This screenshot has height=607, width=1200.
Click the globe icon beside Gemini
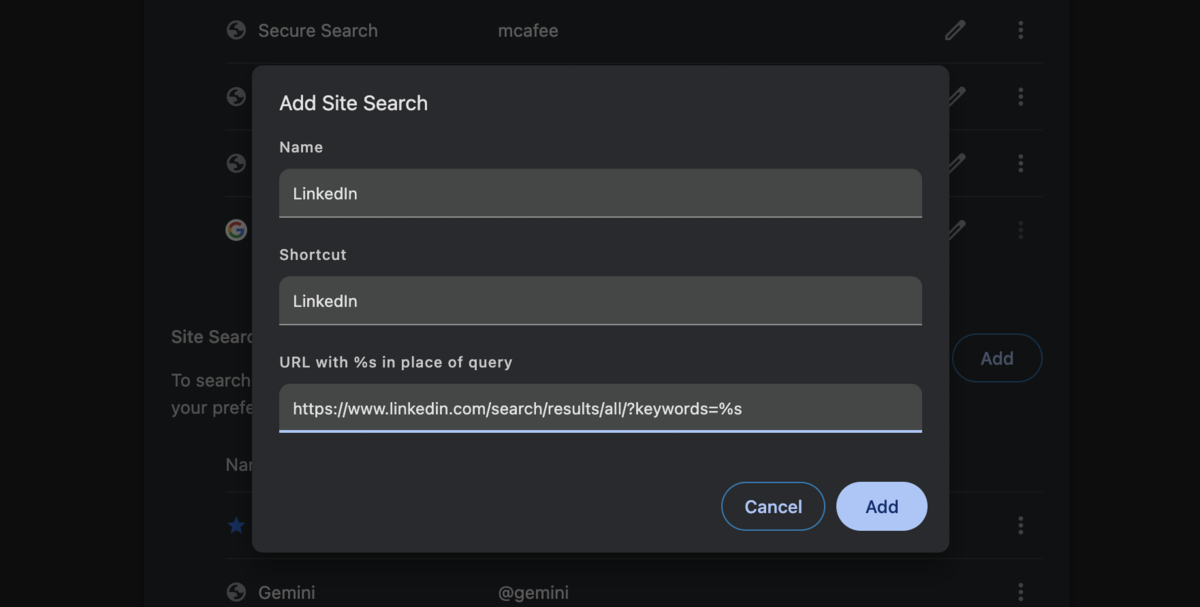click(x=236, y=592)
